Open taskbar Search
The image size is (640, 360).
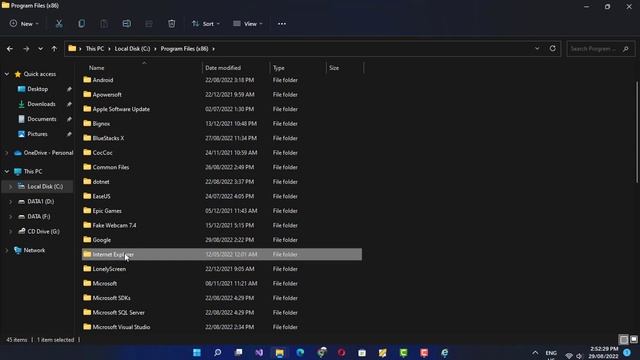[218, 352]
